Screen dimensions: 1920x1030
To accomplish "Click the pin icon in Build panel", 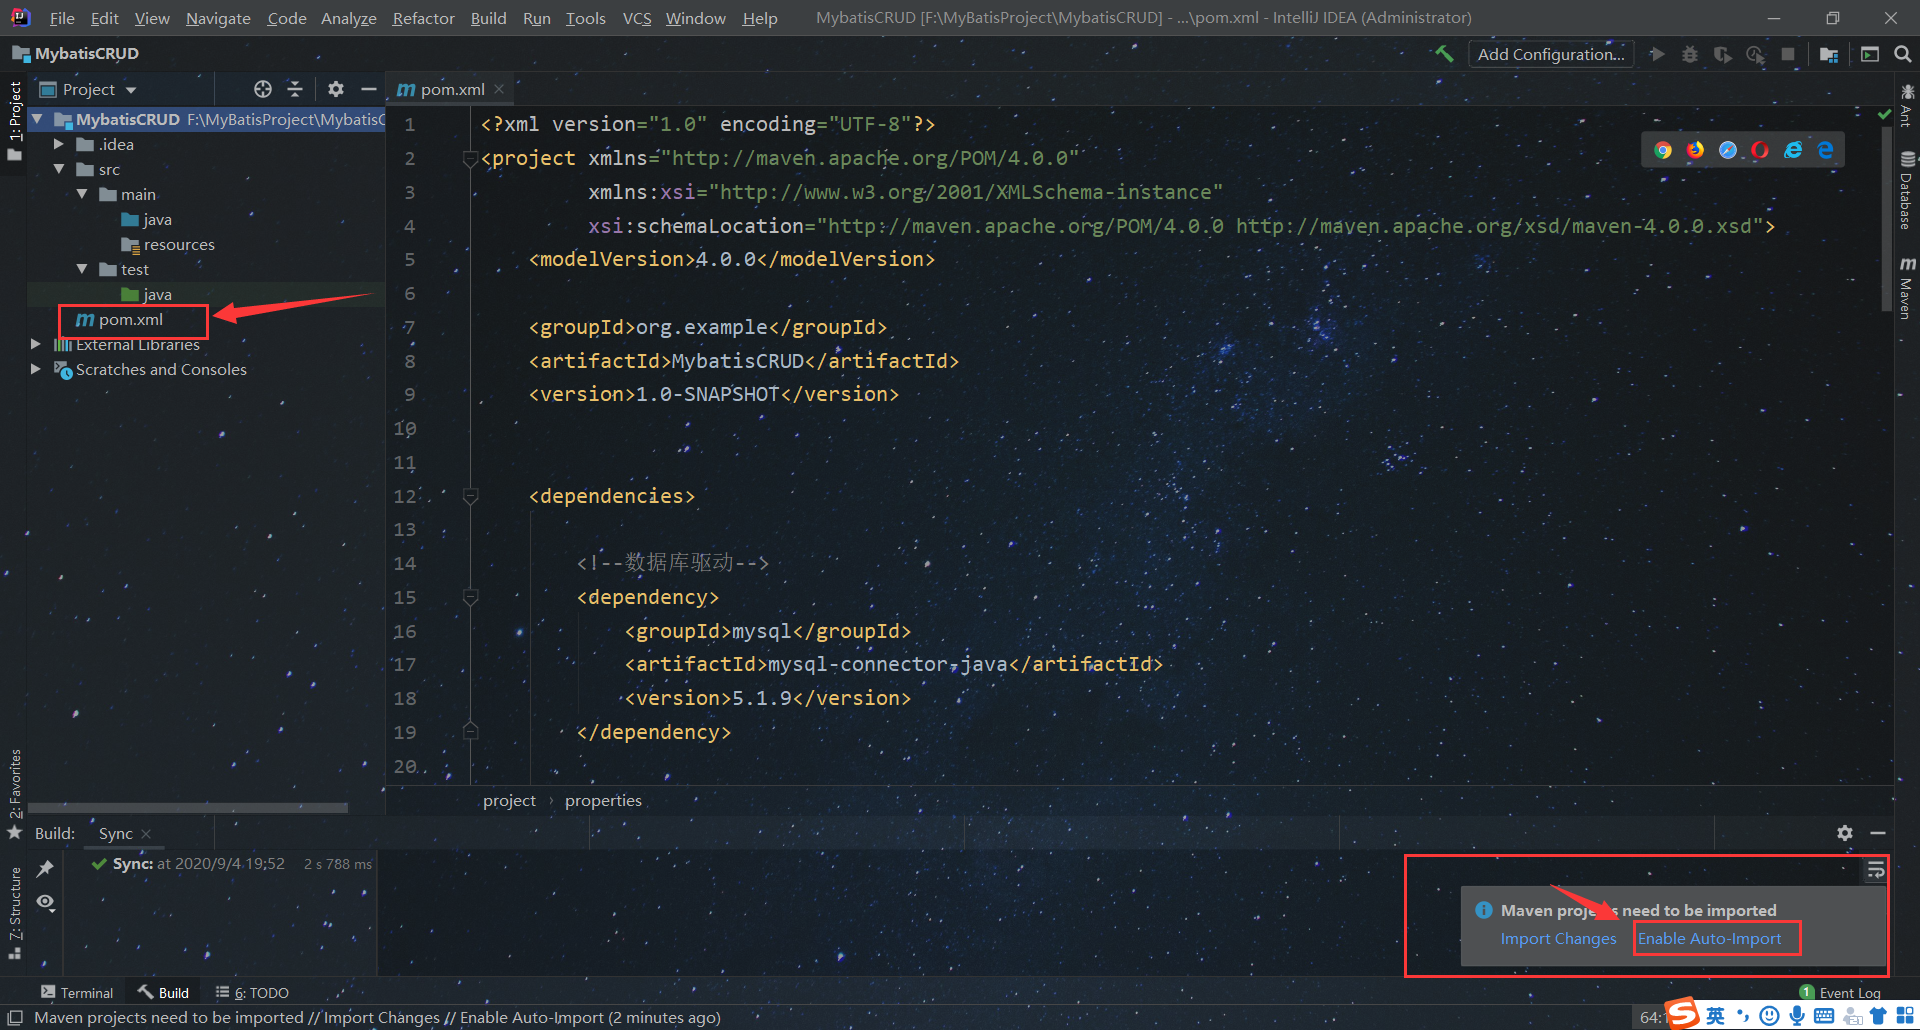I will pos(45,868).
